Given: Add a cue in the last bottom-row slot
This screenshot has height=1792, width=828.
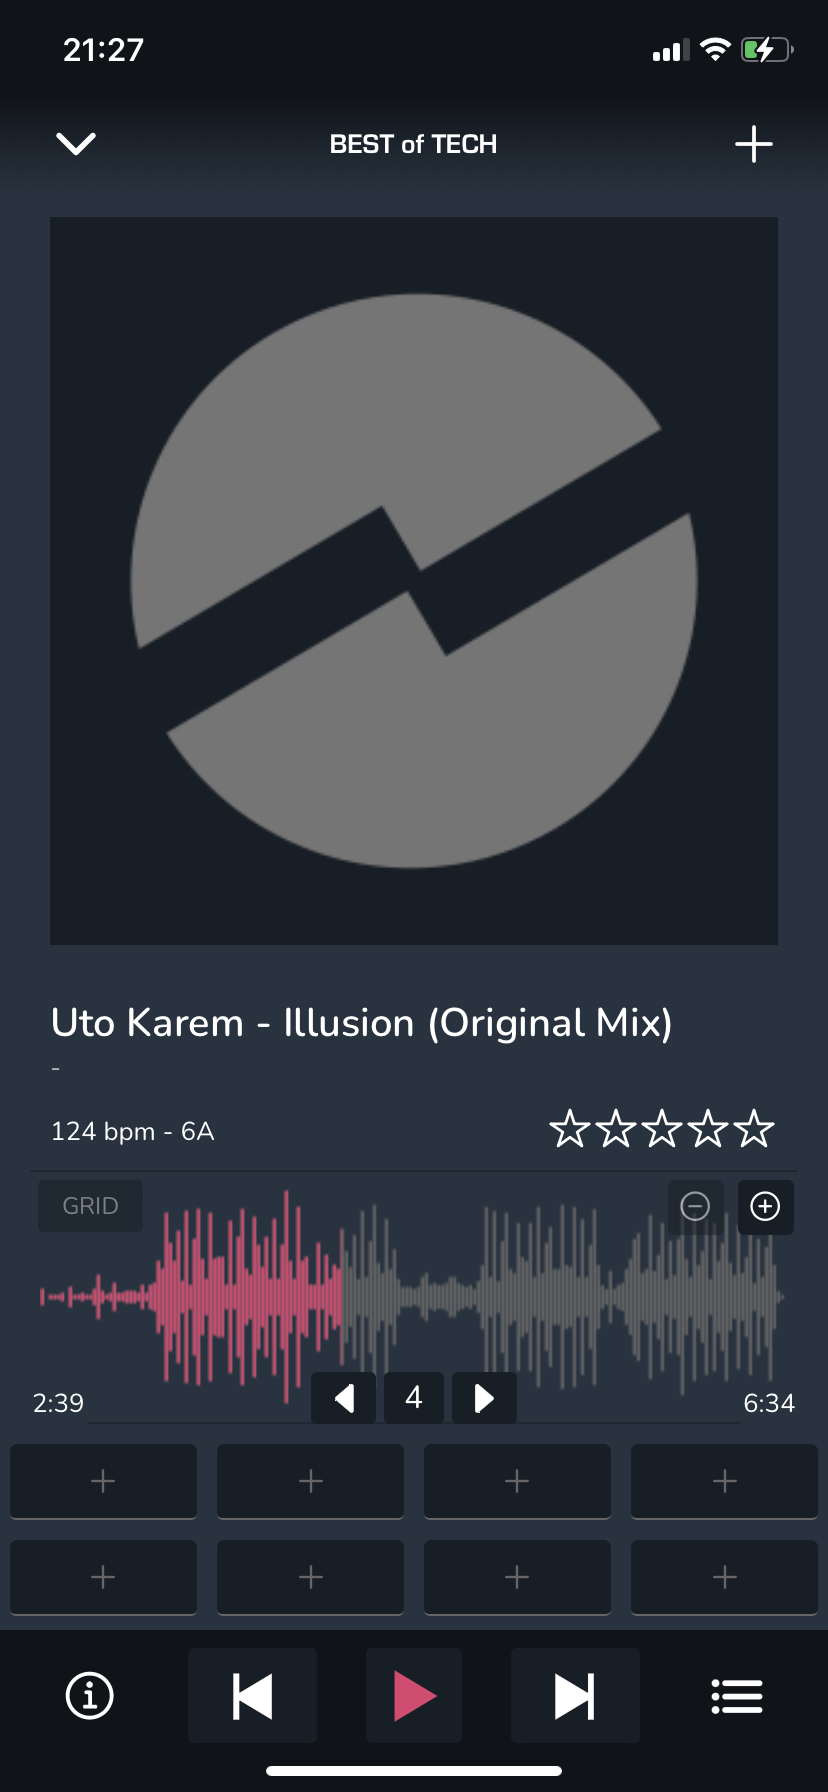Looking at the screenshot, I should pos(724,1577).
